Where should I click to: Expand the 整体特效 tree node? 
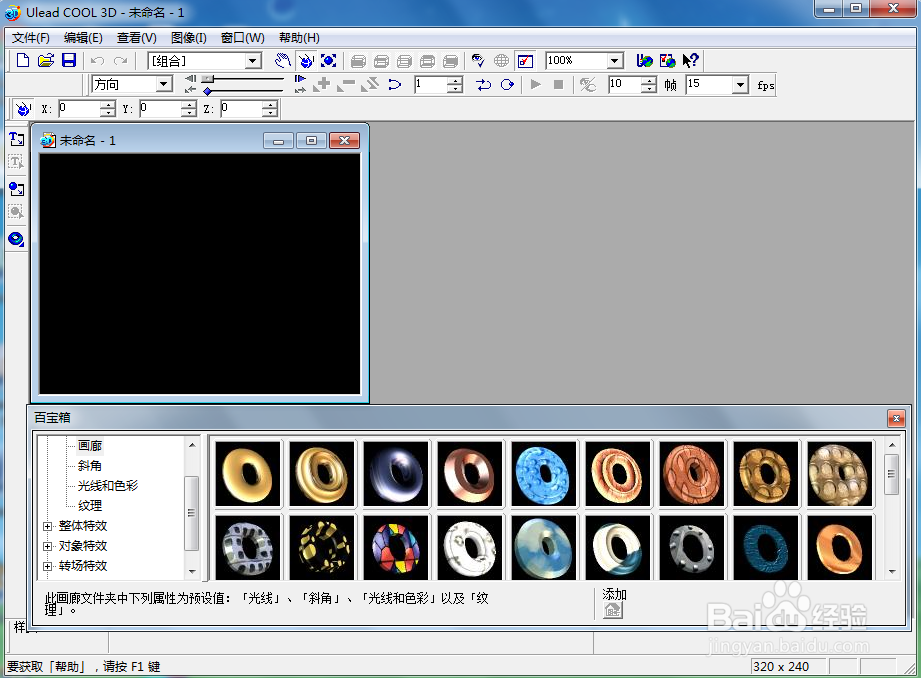(48, 526)
